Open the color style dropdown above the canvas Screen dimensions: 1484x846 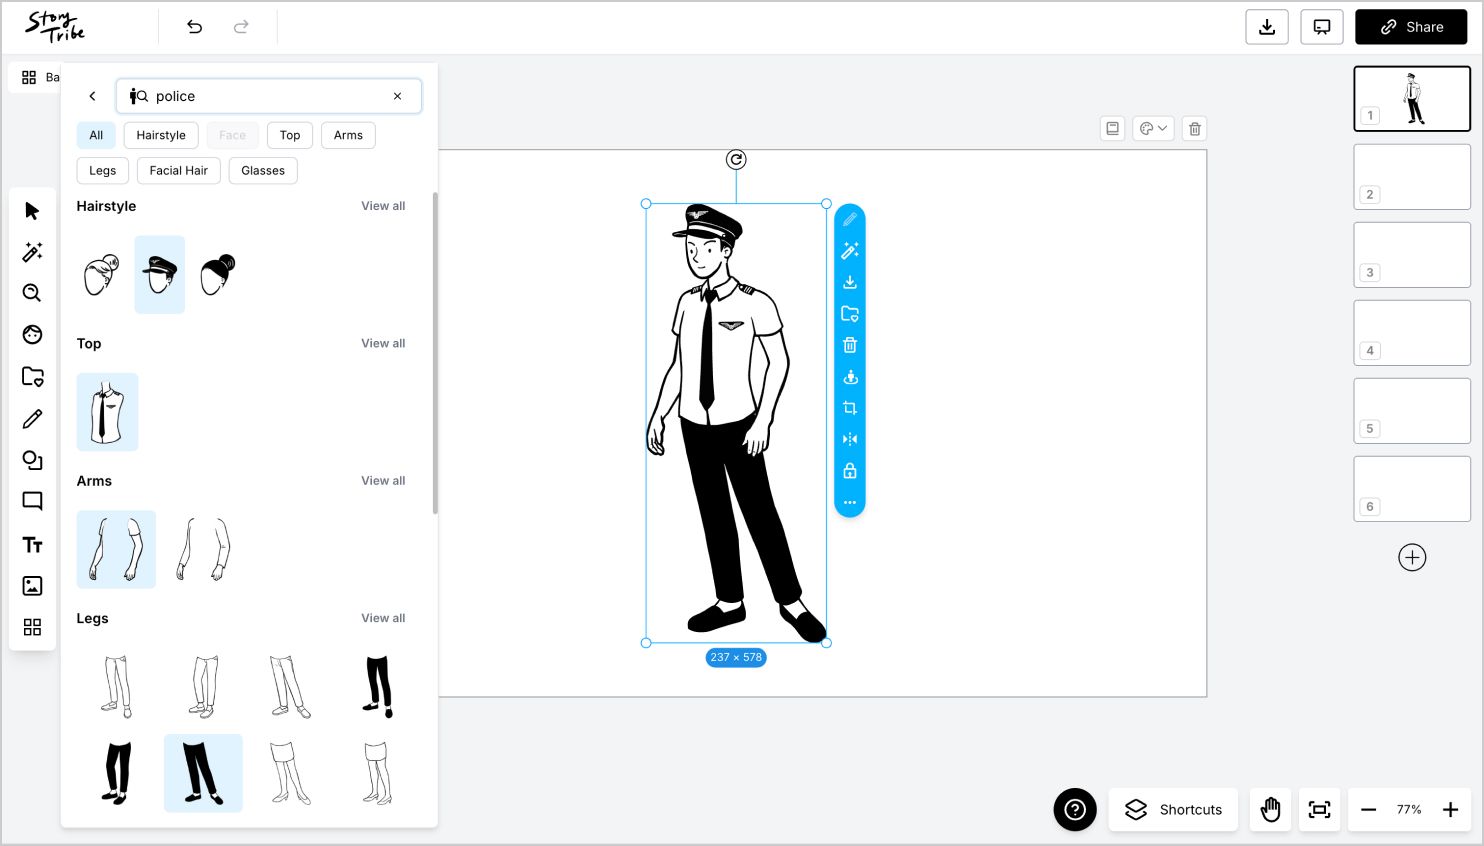click(x=1152, y=128)
